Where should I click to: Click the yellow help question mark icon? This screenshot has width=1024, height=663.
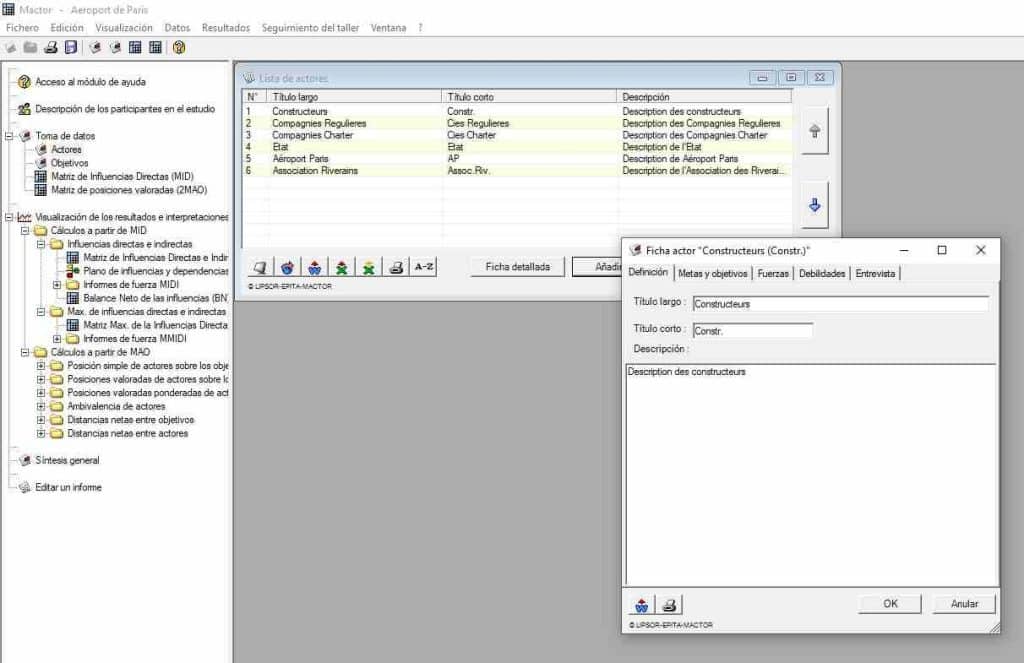pyautogui.click(x=179, y=47)
